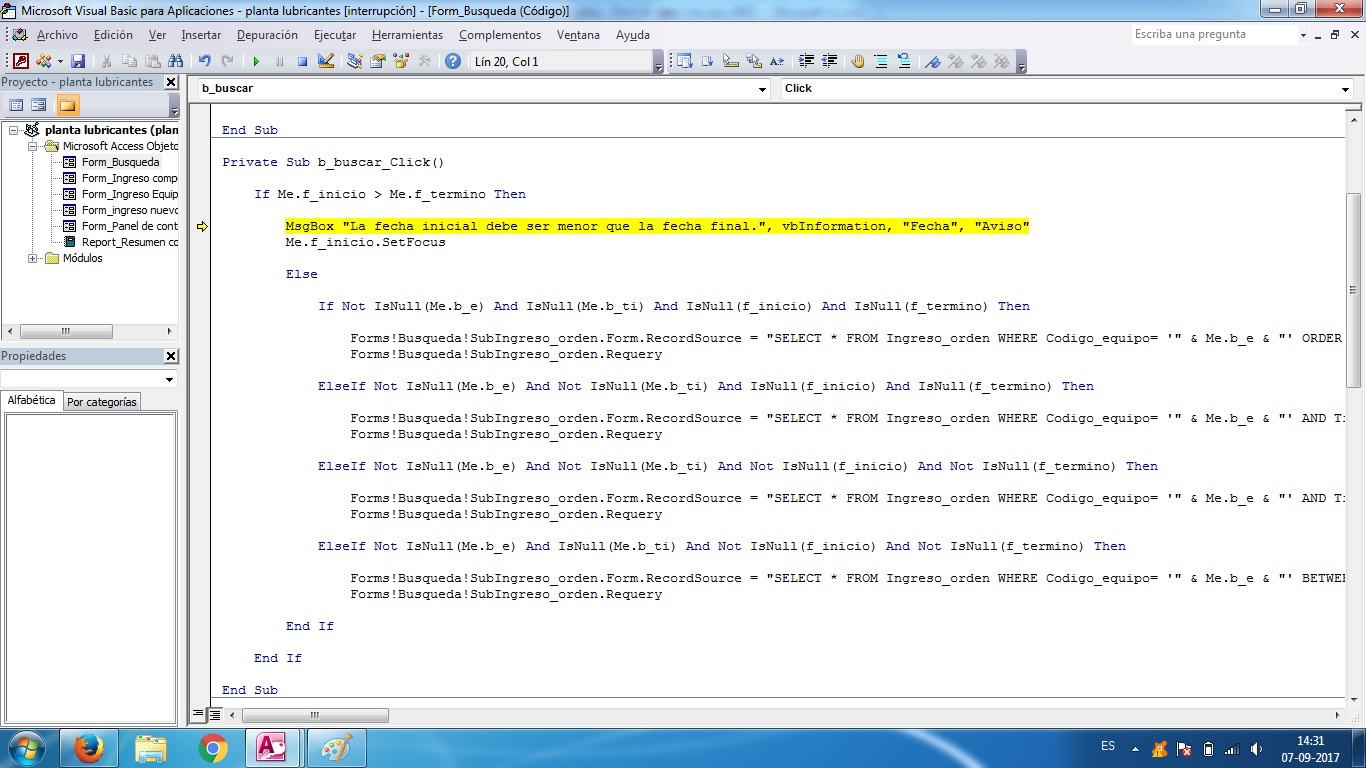Run the macro with the green play icon

pyautogui.click(x=256, y=61)
